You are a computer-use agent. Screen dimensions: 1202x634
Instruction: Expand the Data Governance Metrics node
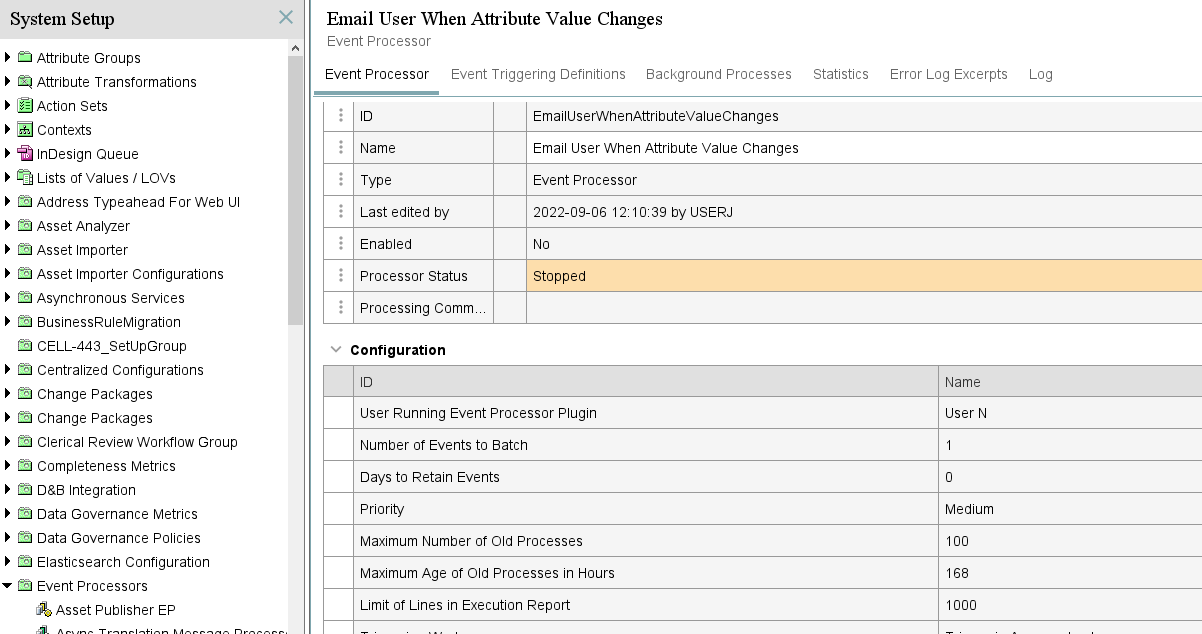click(x=9, y=514)
